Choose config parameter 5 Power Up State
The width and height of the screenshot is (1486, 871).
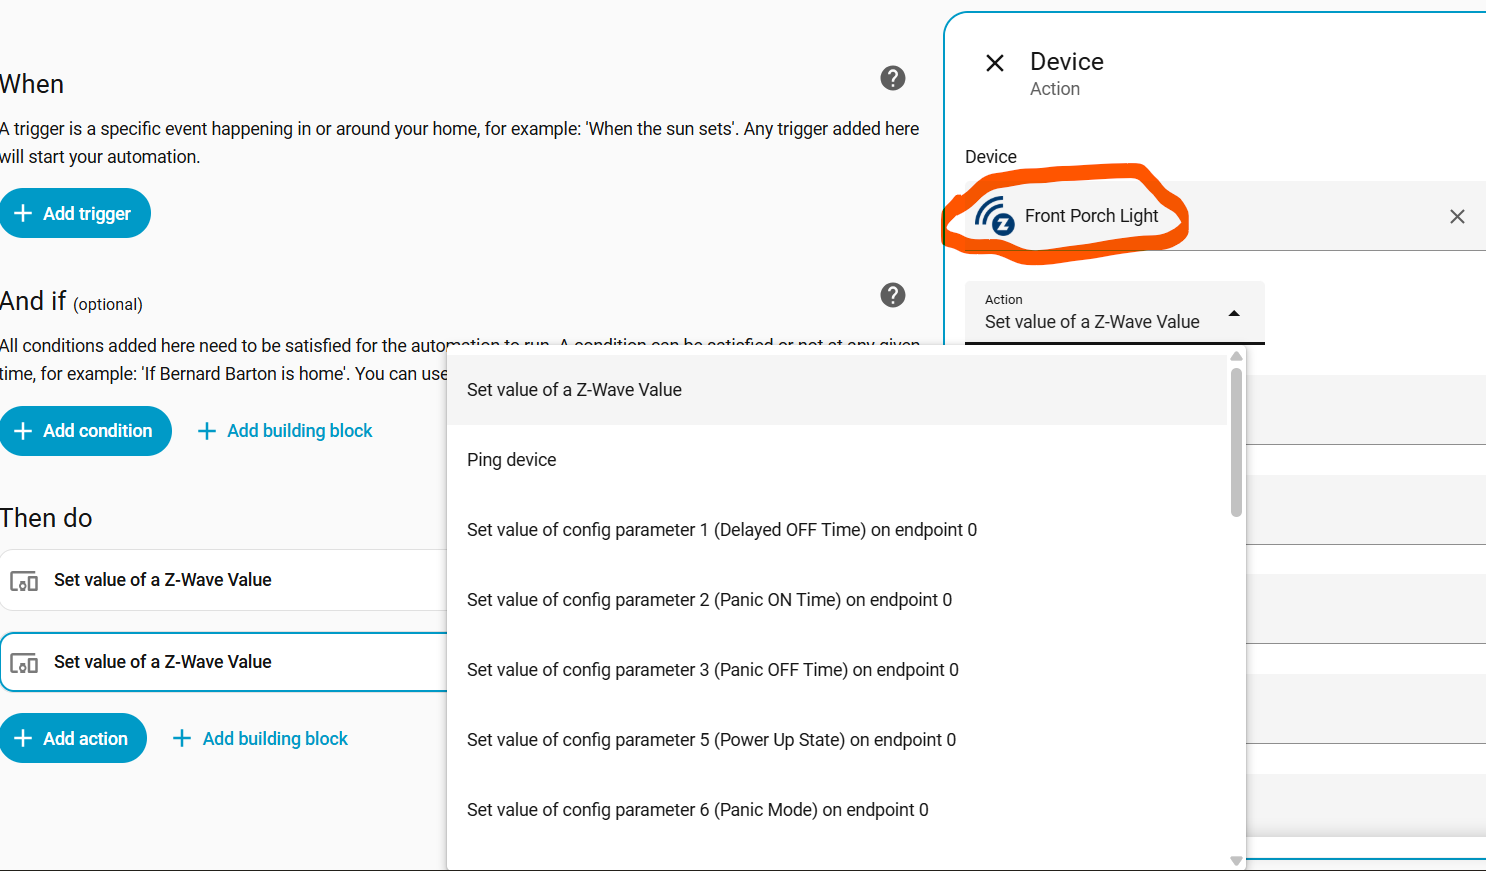click(x=711, y=740)
